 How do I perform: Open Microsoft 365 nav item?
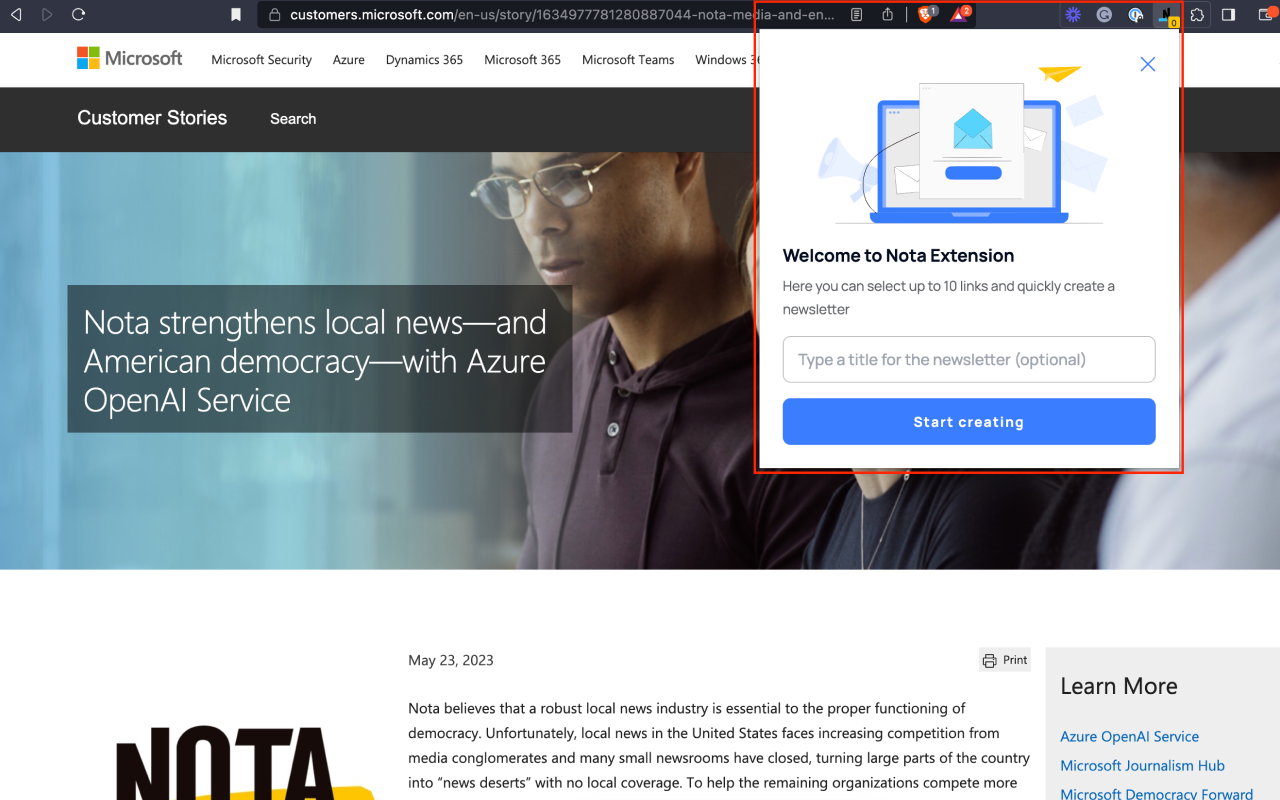click(523, 60)
